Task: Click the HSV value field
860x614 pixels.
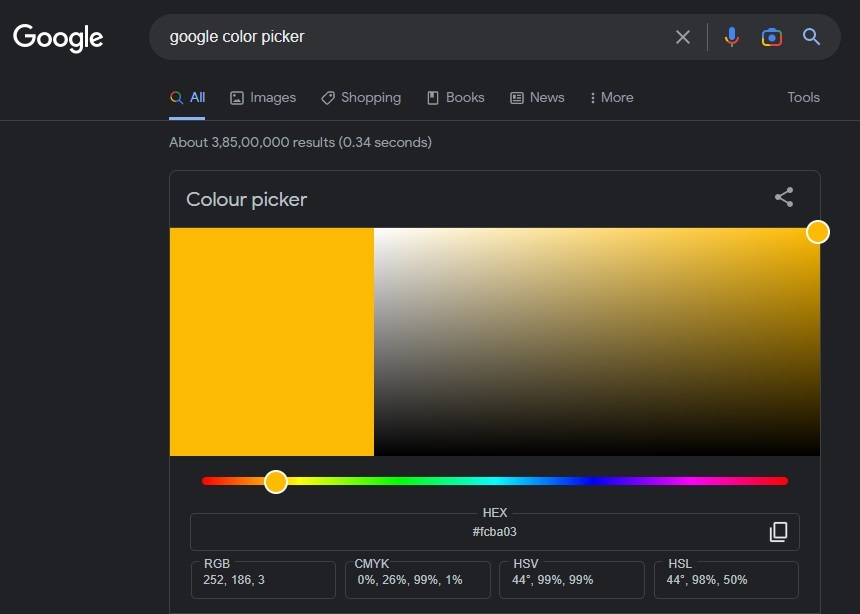Action: point(571,580)
